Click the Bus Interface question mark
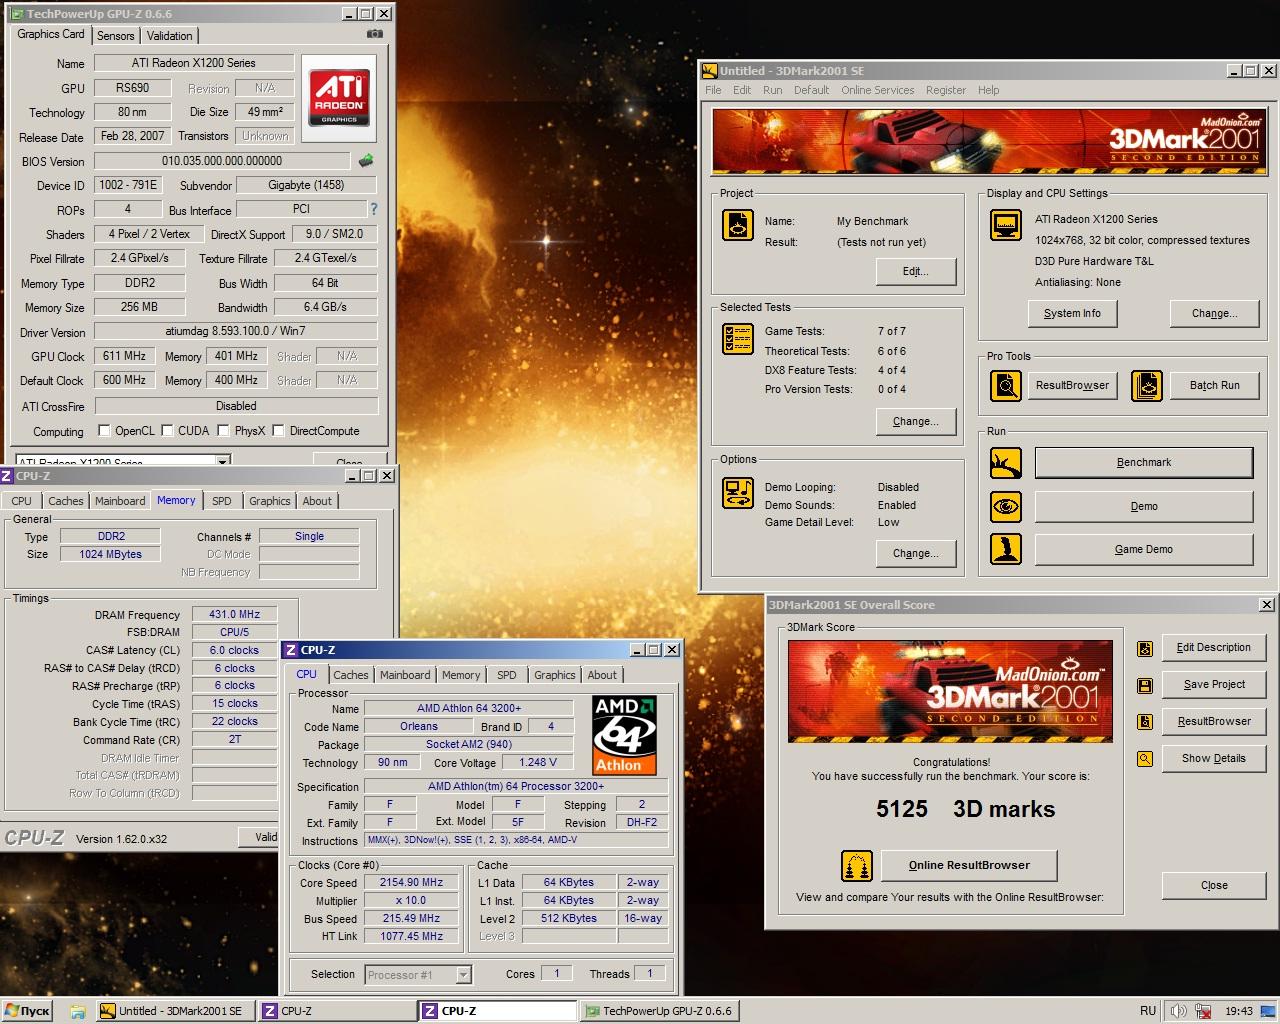Viewport: 1280px width, 1024px height. 374,209
